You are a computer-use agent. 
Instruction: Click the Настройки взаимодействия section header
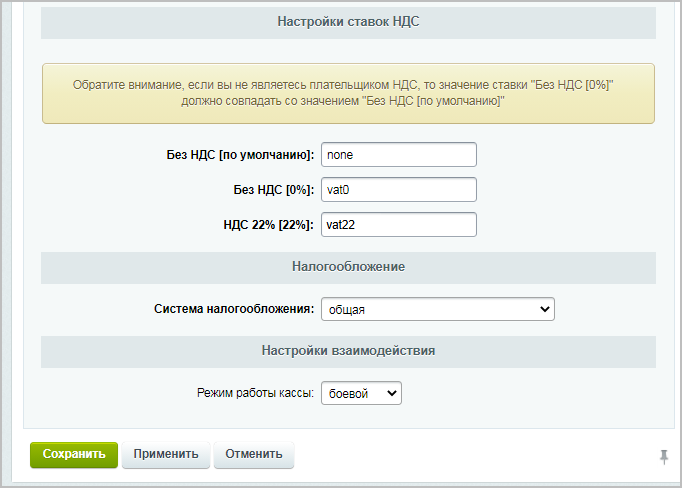point(348,351)
